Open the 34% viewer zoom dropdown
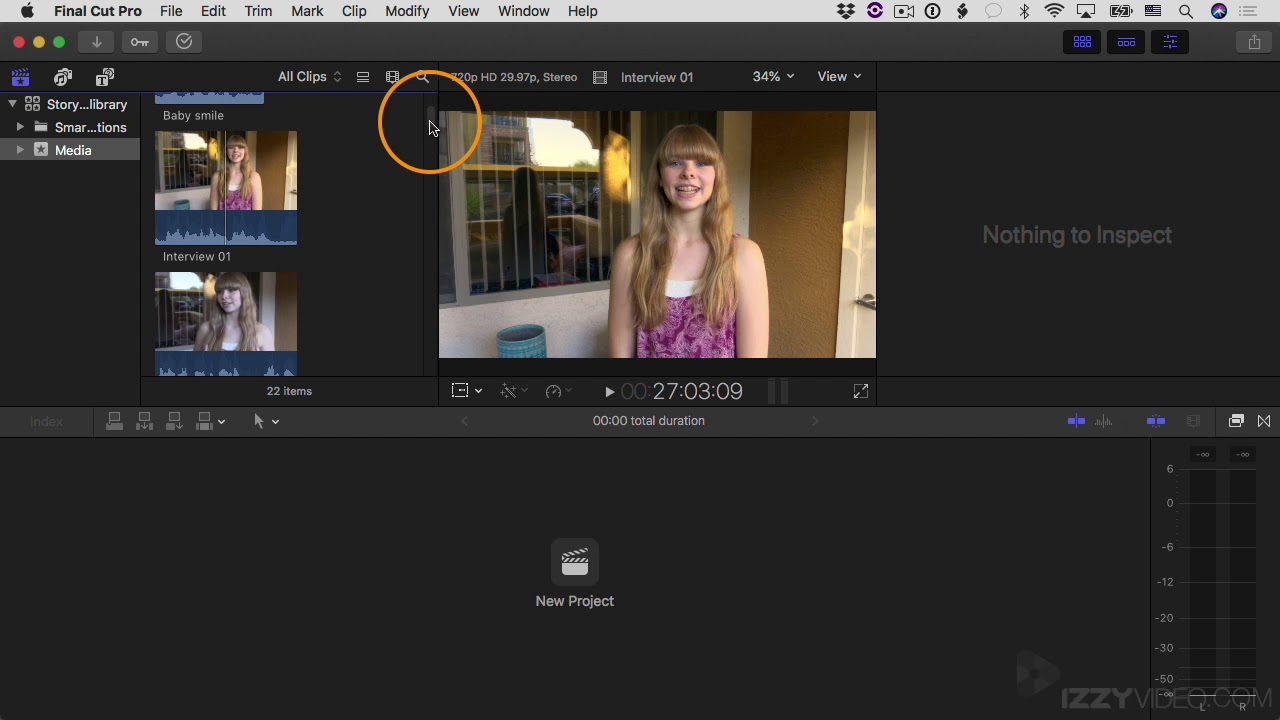Viewport: 1280px width, 720px height. [773, 77]
